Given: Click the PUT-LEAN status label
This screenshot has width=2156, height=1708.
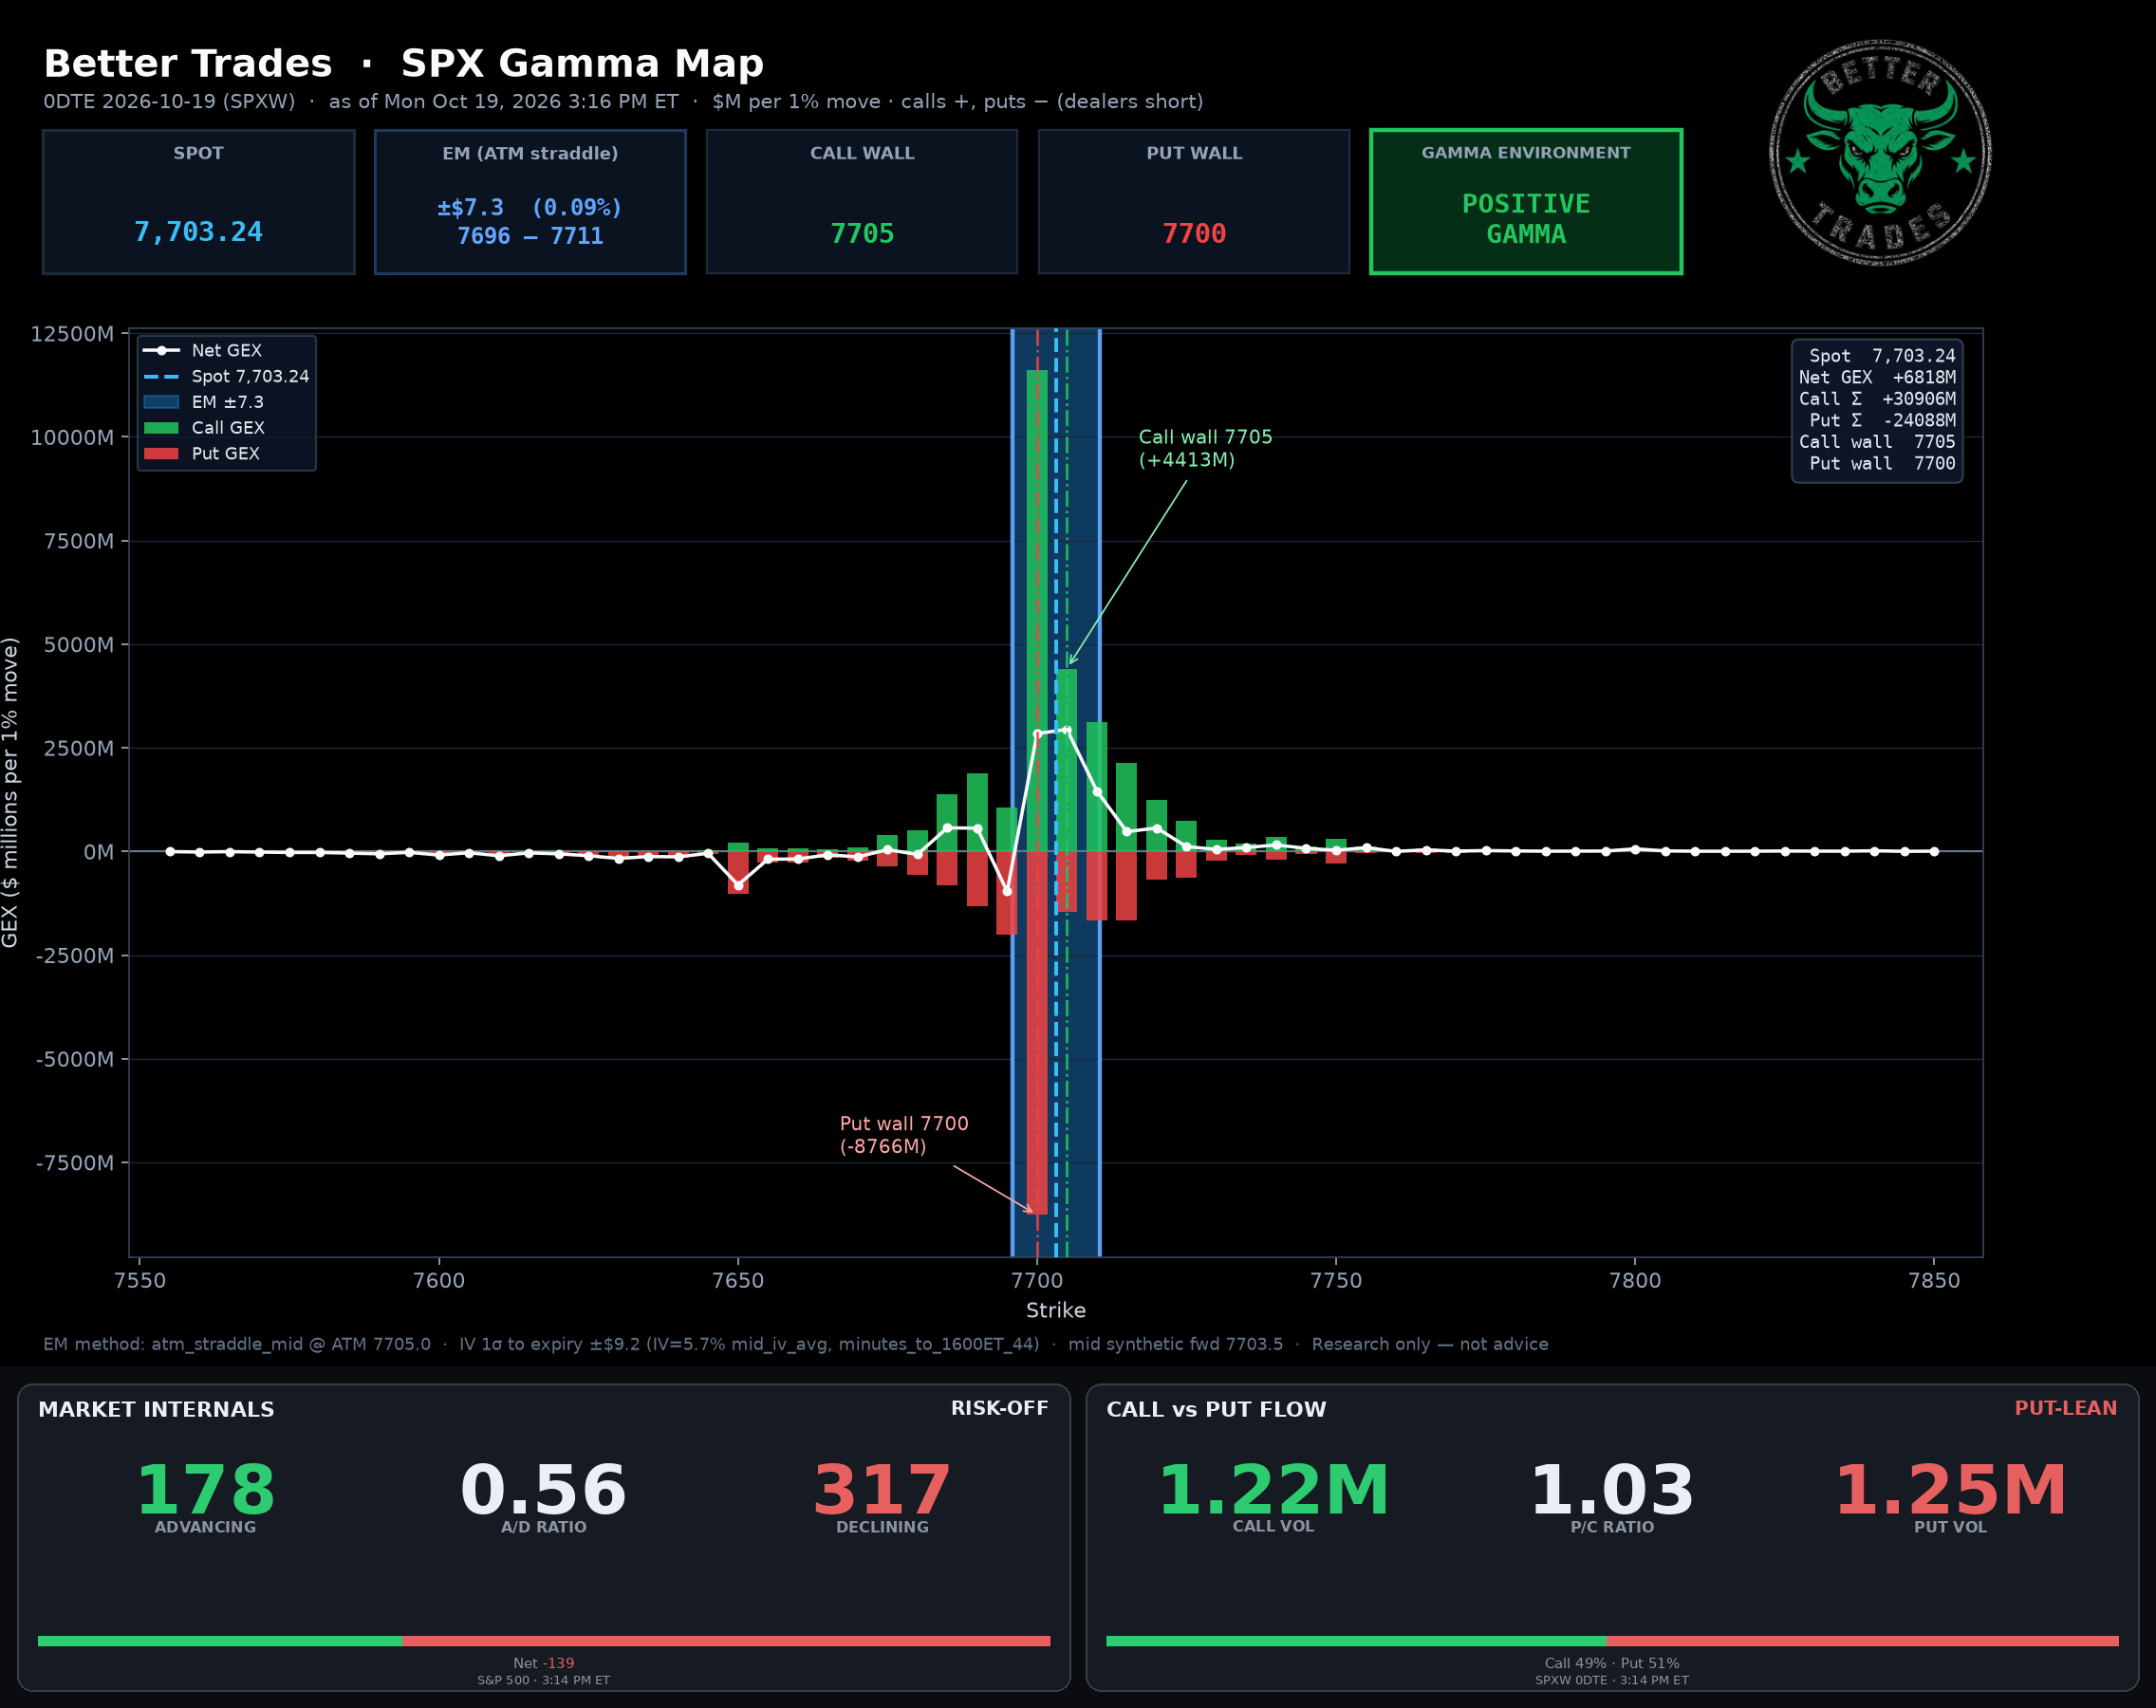Looking at the screenshot, I should coord(2065,1408).
